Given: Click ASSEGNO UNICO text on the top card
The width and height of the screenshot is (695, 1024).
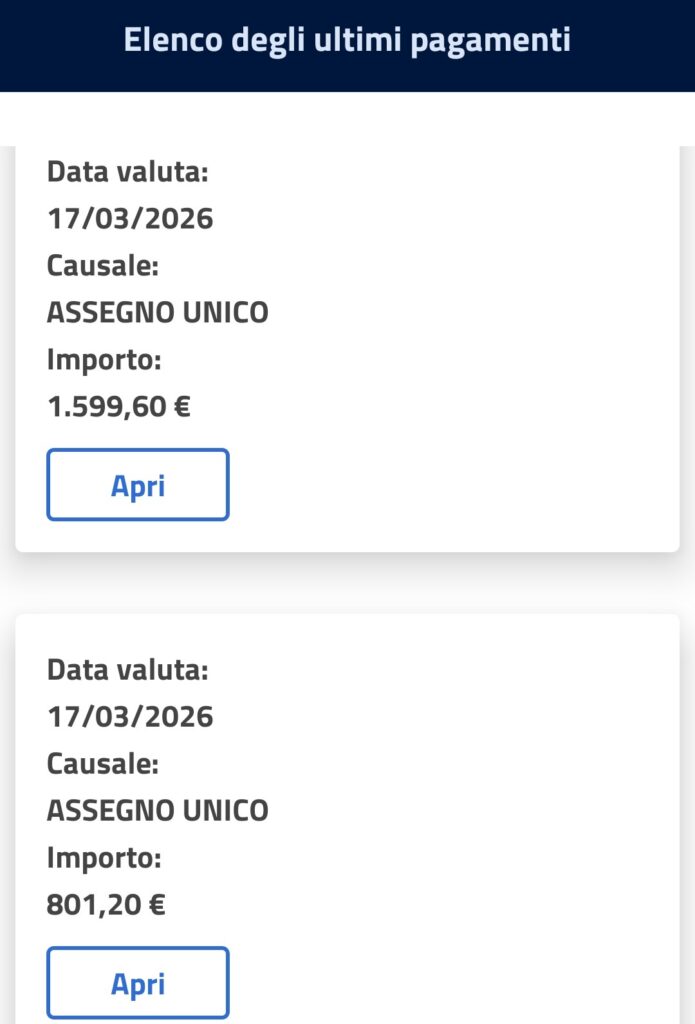Looking at the screenshot, I should pyautogui.click(x=157, y=312).
